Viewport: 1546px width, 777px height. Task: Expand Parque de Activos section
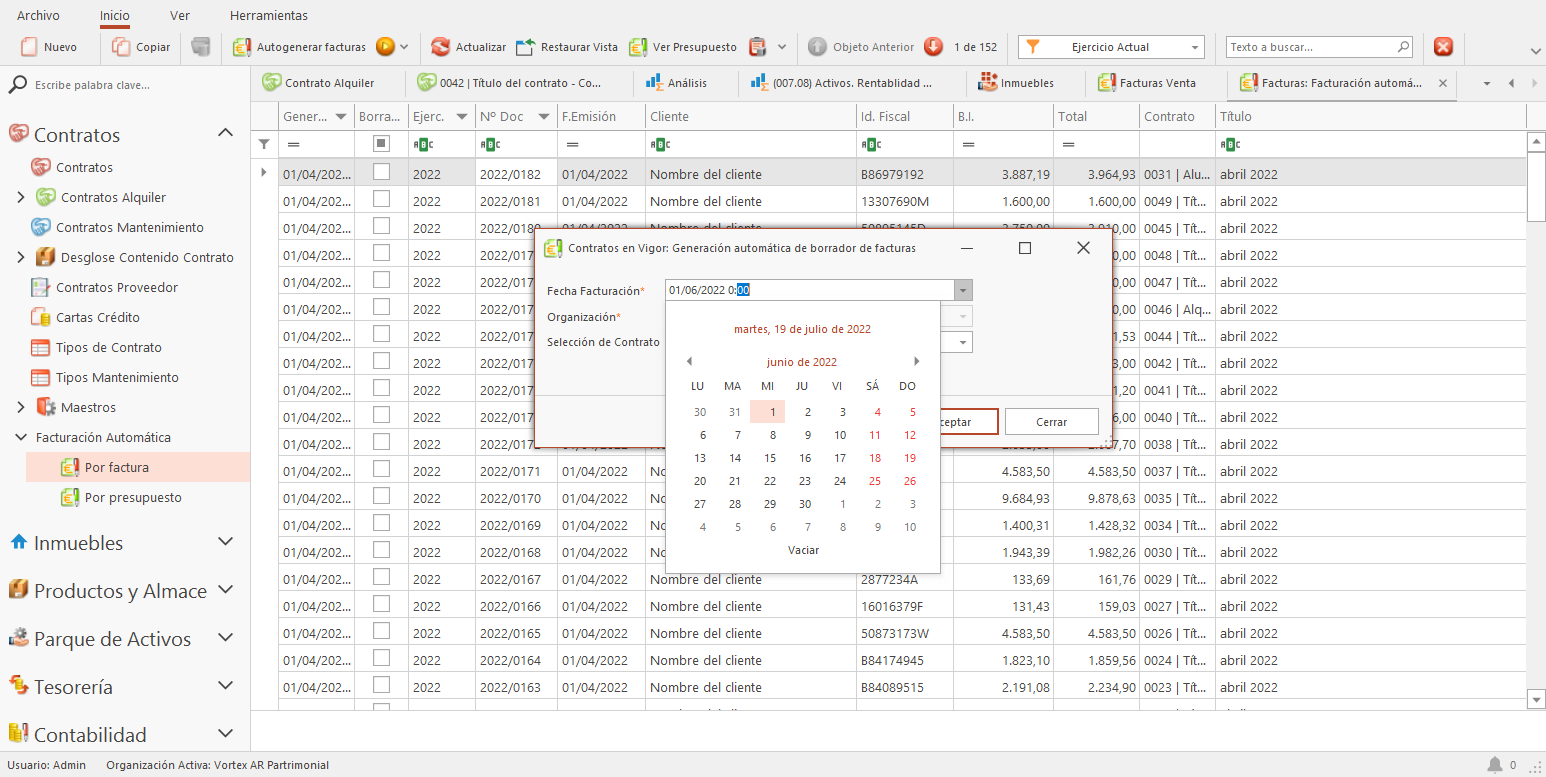click(x=226, y=638)
